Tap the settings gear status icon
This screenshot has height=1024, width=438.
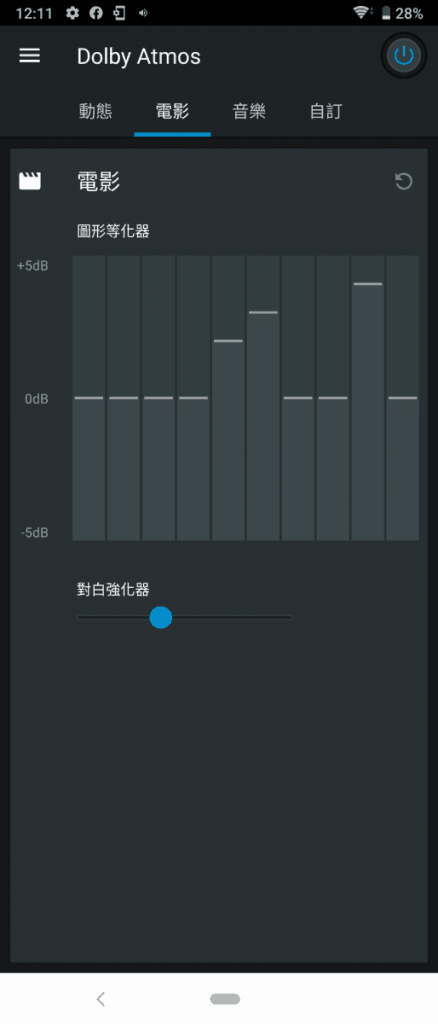click(72, 13)
